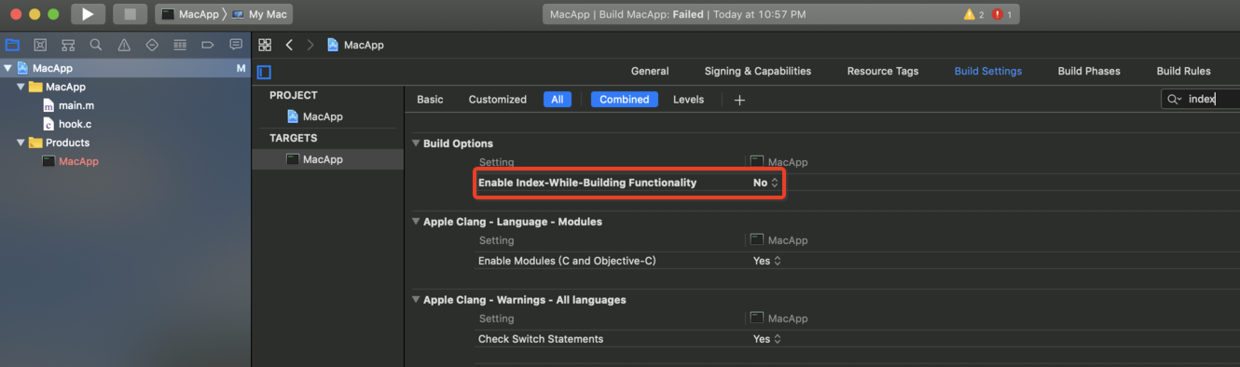Select the Levels view mode
Image resolution: width=1240 pixels, height=367 pixels.
pyautogui.click(x=688, y=99)
